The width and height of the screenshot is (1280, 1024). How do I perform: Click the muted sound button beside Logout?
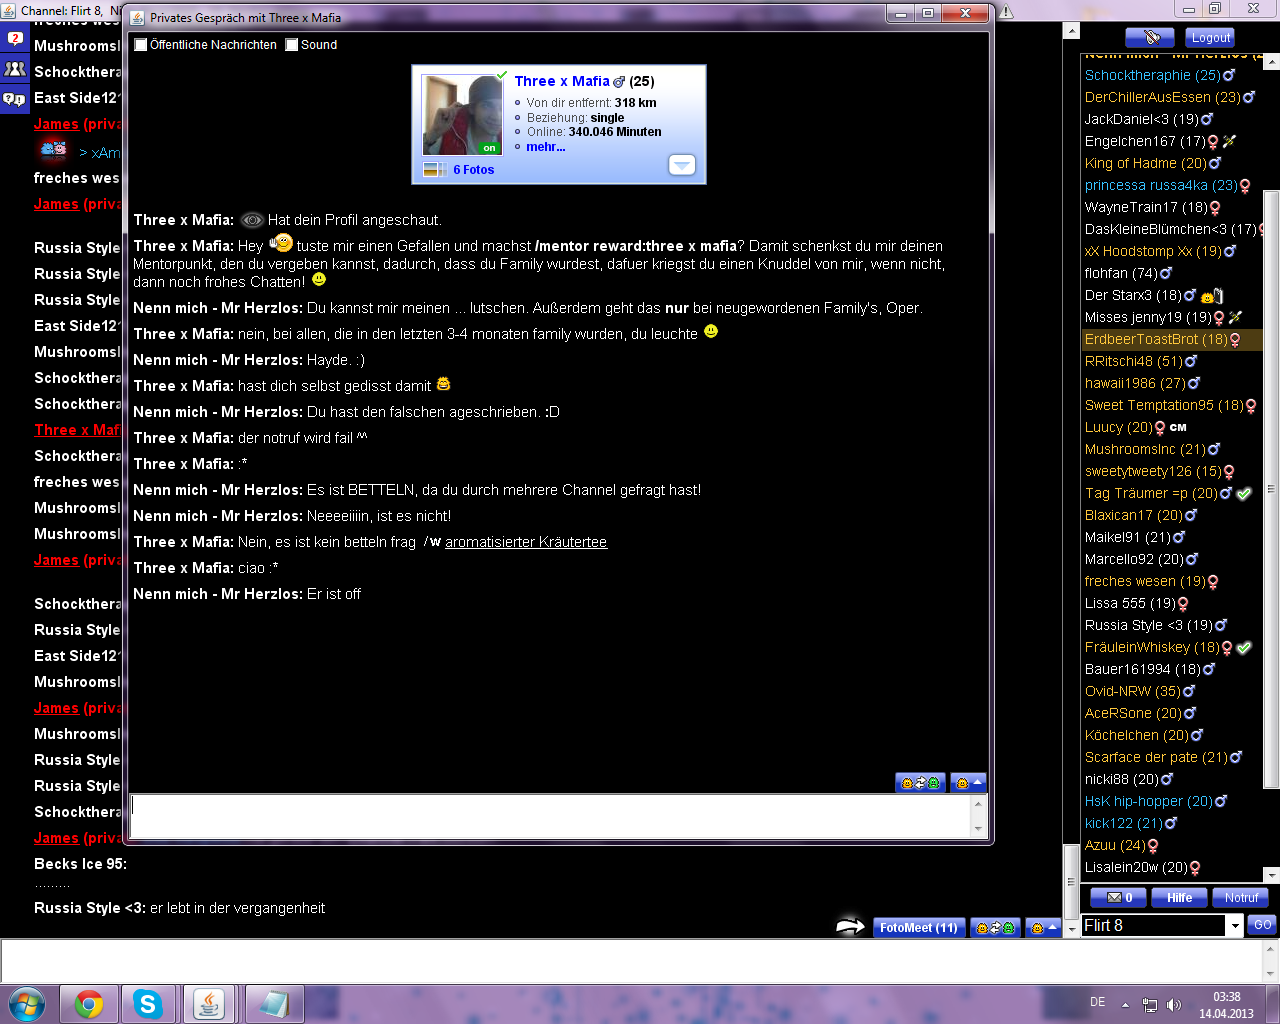[1149, 38]
